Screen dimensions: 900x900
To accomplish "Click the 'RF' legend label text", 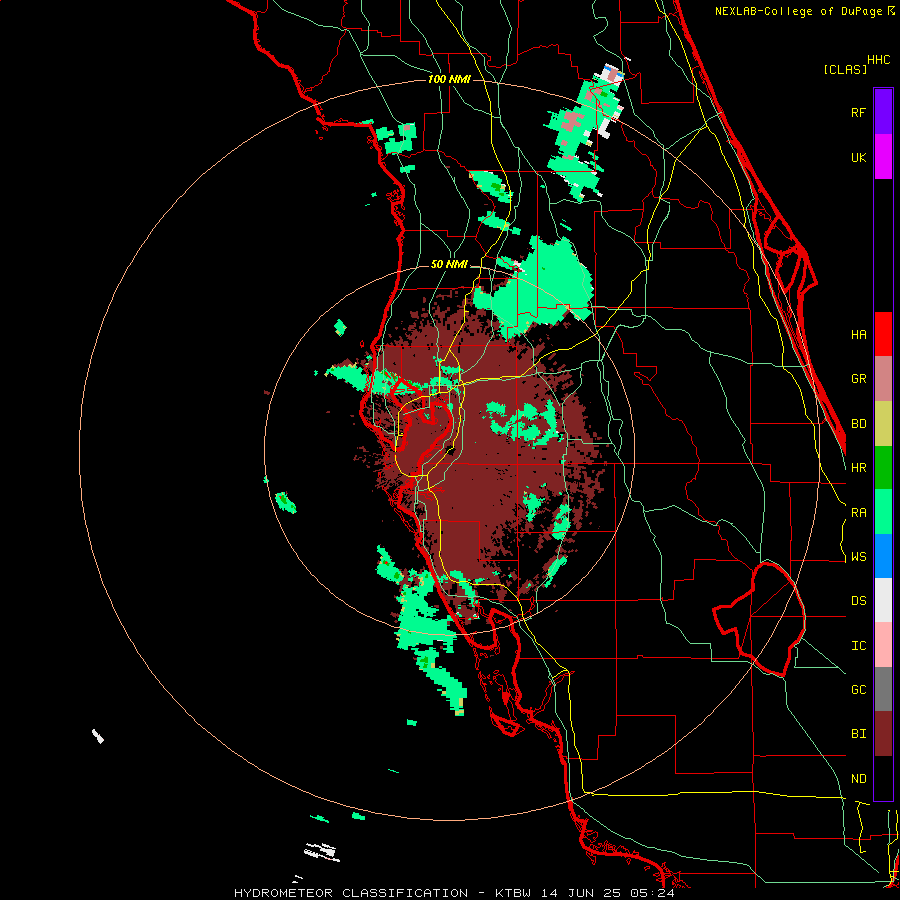I will 858,112.
